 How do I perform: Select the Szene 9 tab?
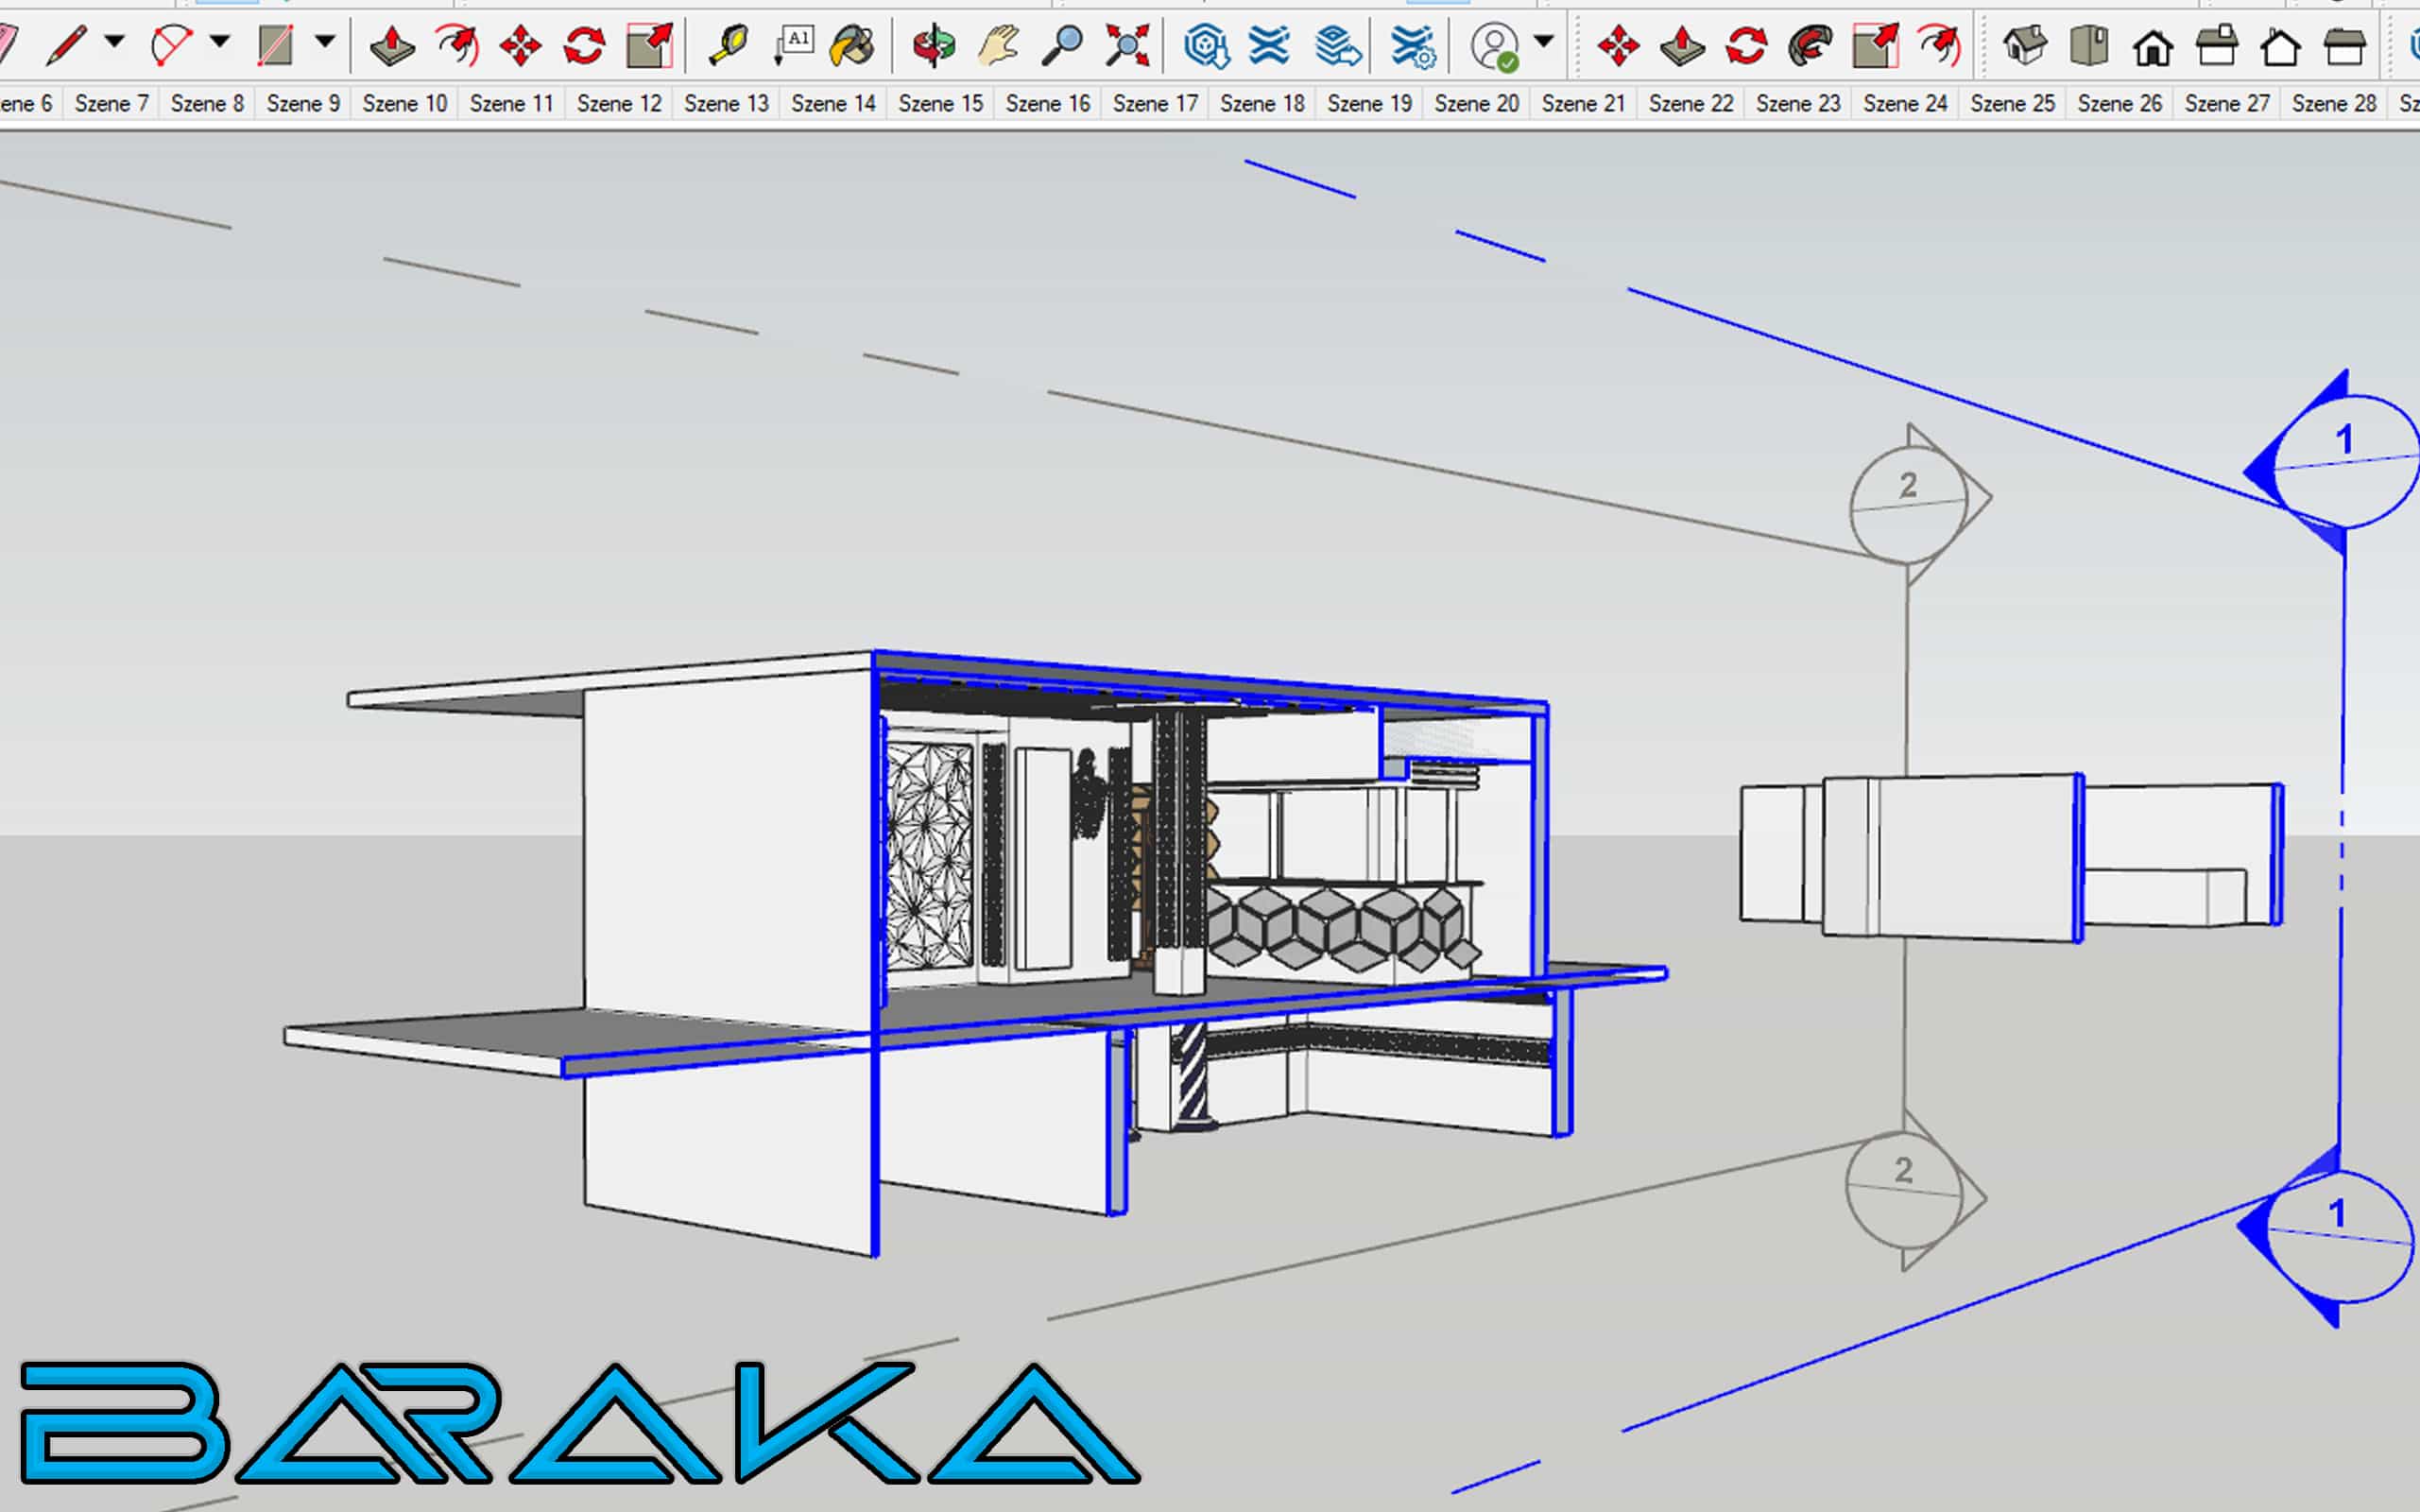point(303,103)
